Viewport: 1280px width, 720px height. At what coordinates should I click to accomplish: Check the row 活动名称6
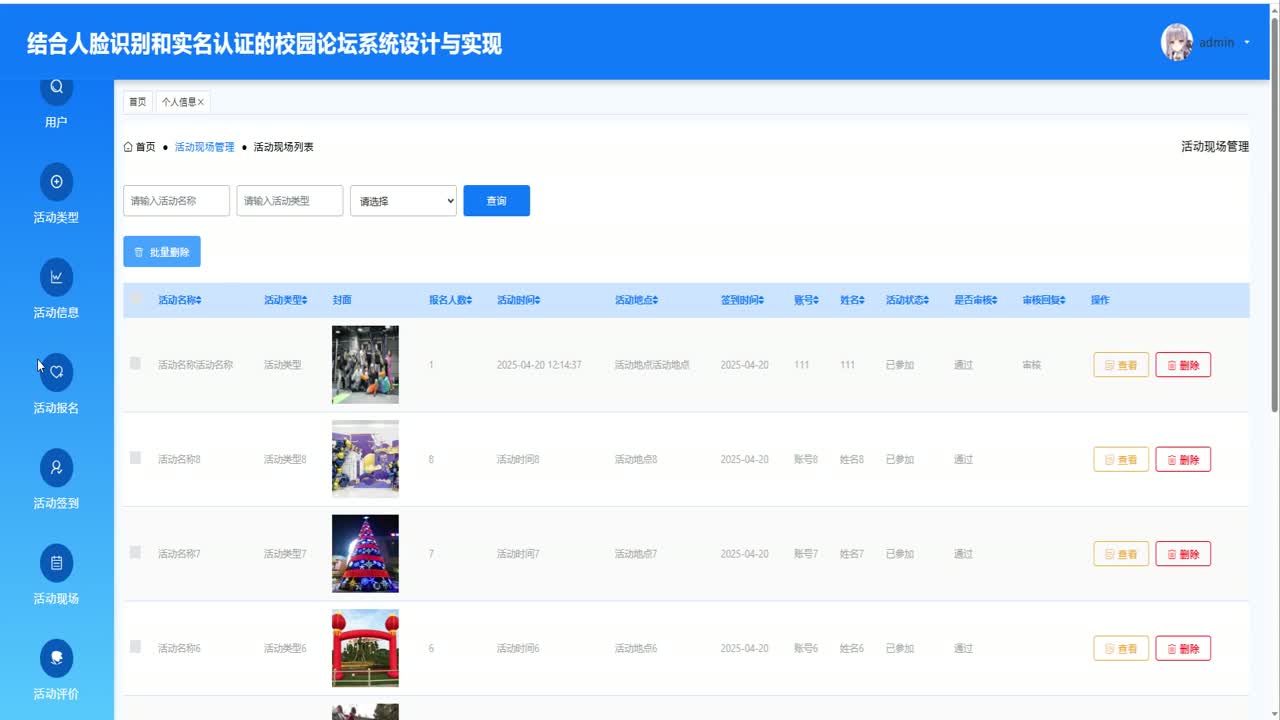point(135,647)
